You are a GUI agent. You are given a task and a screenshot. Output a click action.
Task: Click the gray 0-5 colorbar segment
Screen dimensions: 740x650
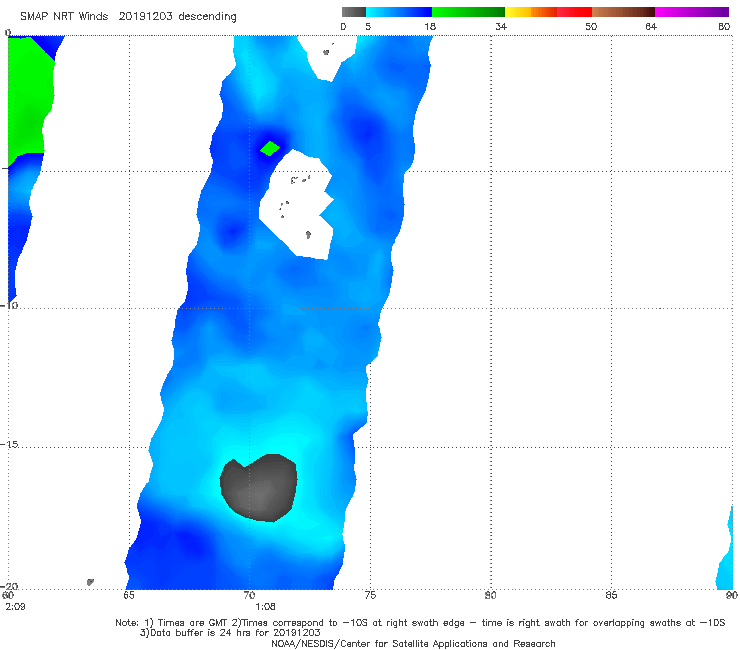[354, 12]
